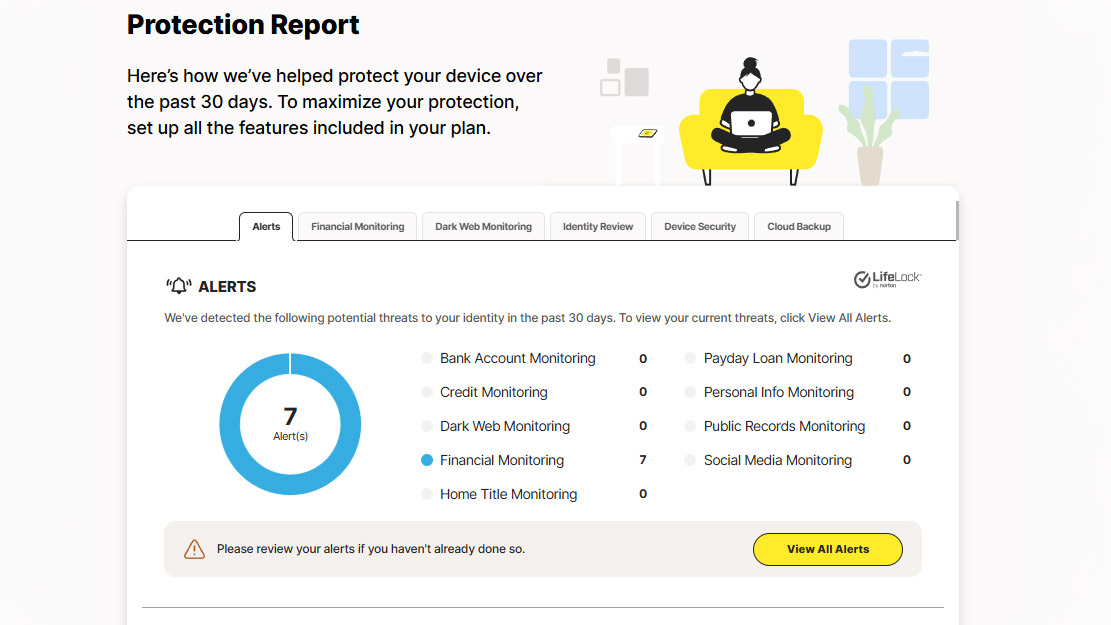Click the Home Title Monitoring legend dot

coord(427,494)
